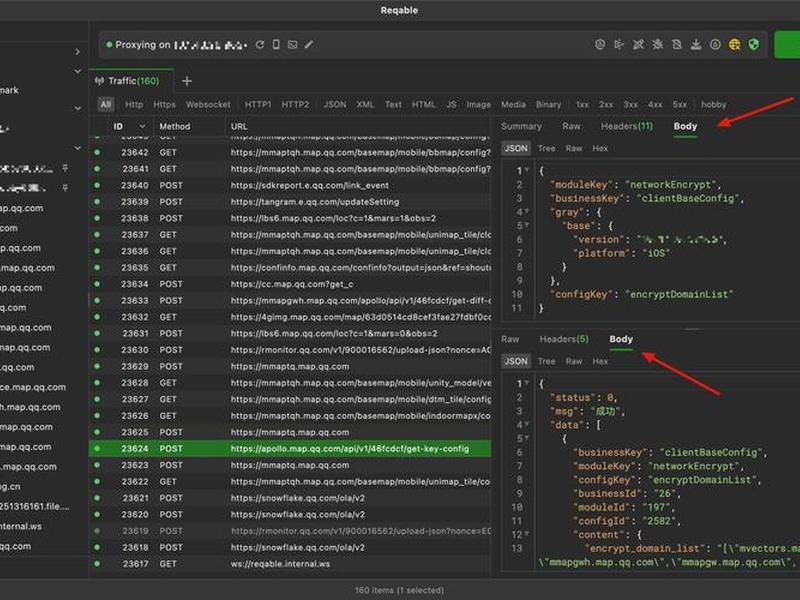This screenshot has width=800, height=600.
Task: Select request 23624 get-key-config row
Action: pyautogui.click(x=290, y=448)
